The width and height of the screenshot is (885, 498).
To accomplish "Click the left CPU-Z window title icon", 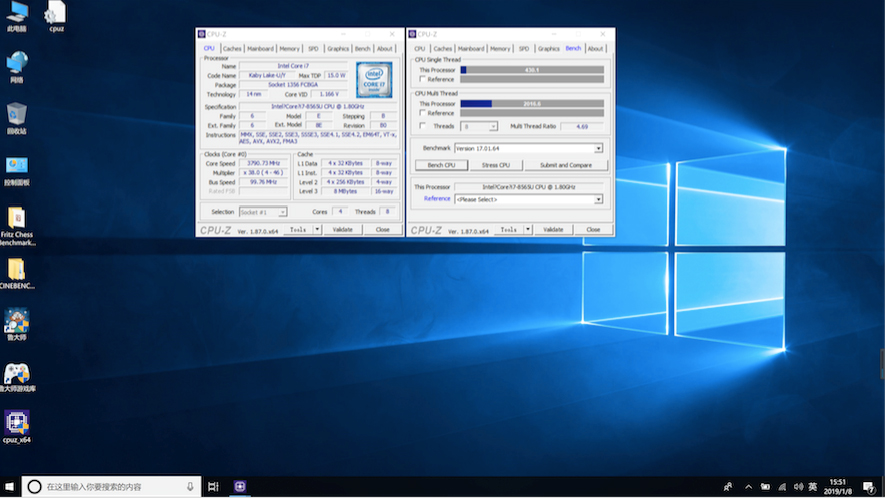I will [x=201, y=34].
